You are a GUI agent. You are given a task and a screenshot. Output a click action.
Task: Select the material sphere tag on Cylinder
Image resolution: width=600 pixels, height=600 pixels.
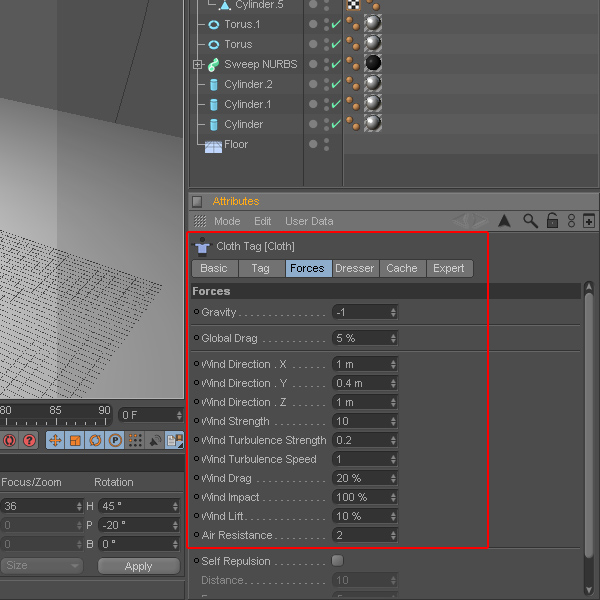tap(373, 123)
